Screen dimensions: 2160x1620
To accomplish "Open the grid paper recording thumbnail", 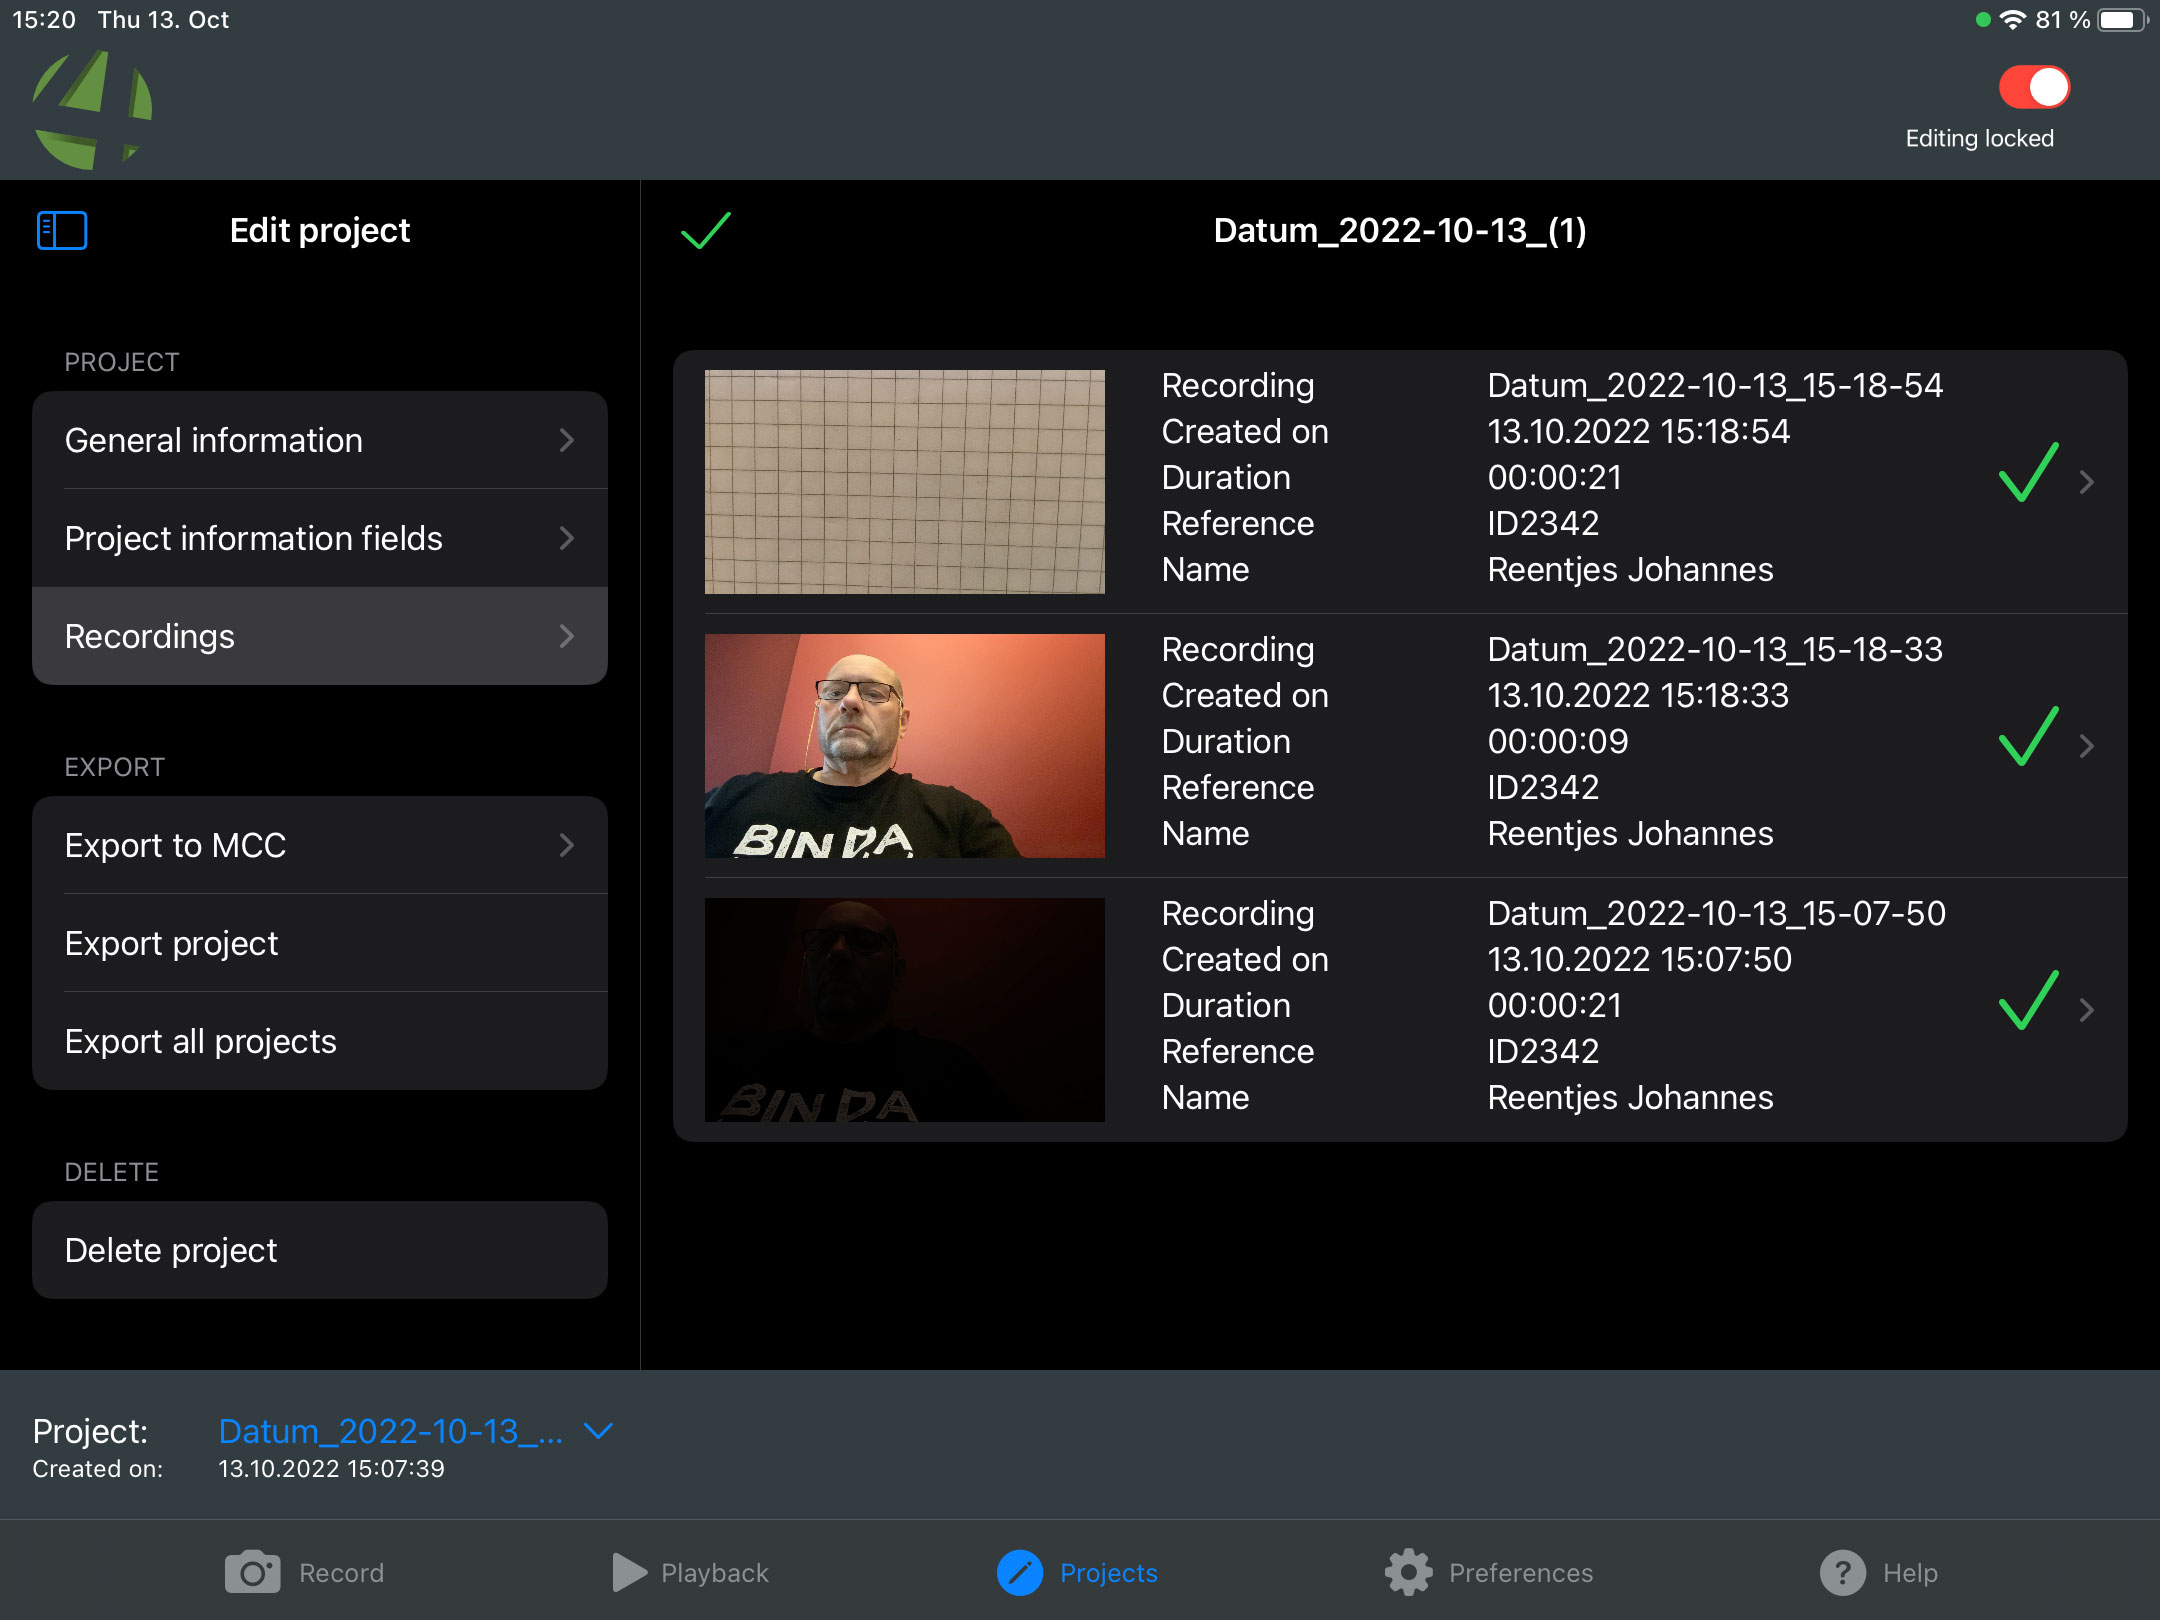I will 905,482.
